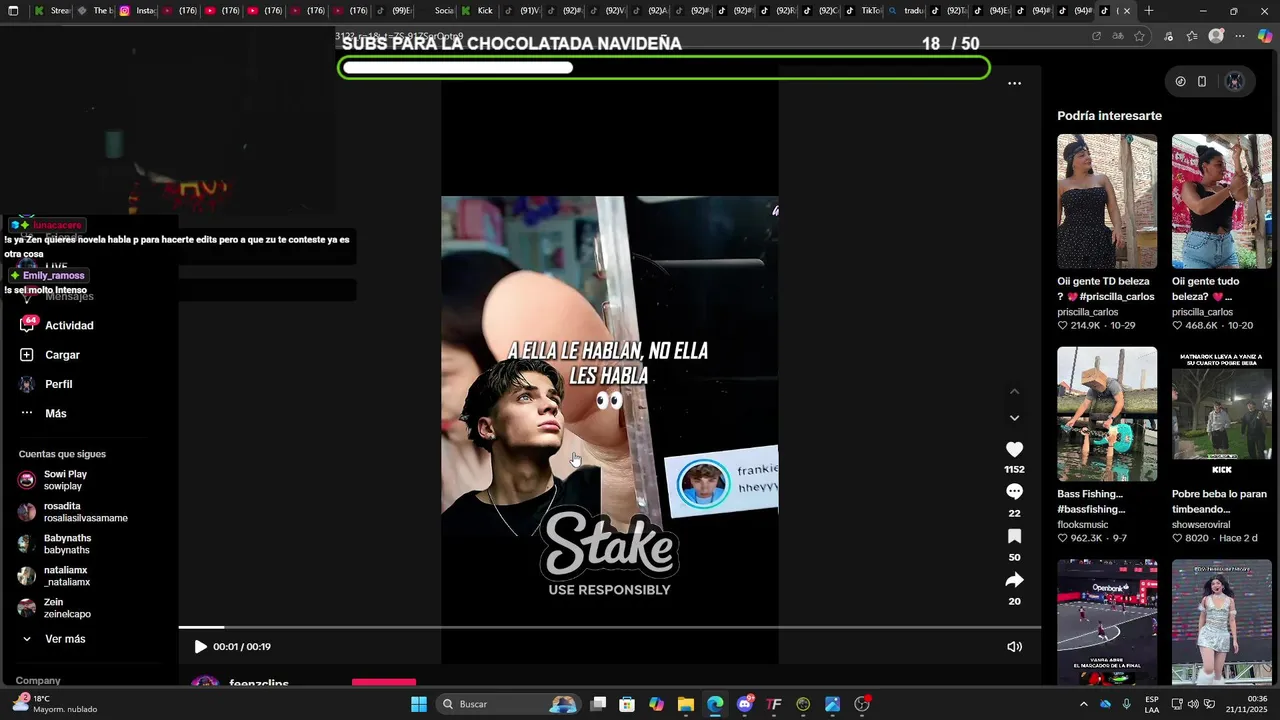Open a new browser tab
This screenshot has height=720, width=1280.
(x=1149, y=11)
